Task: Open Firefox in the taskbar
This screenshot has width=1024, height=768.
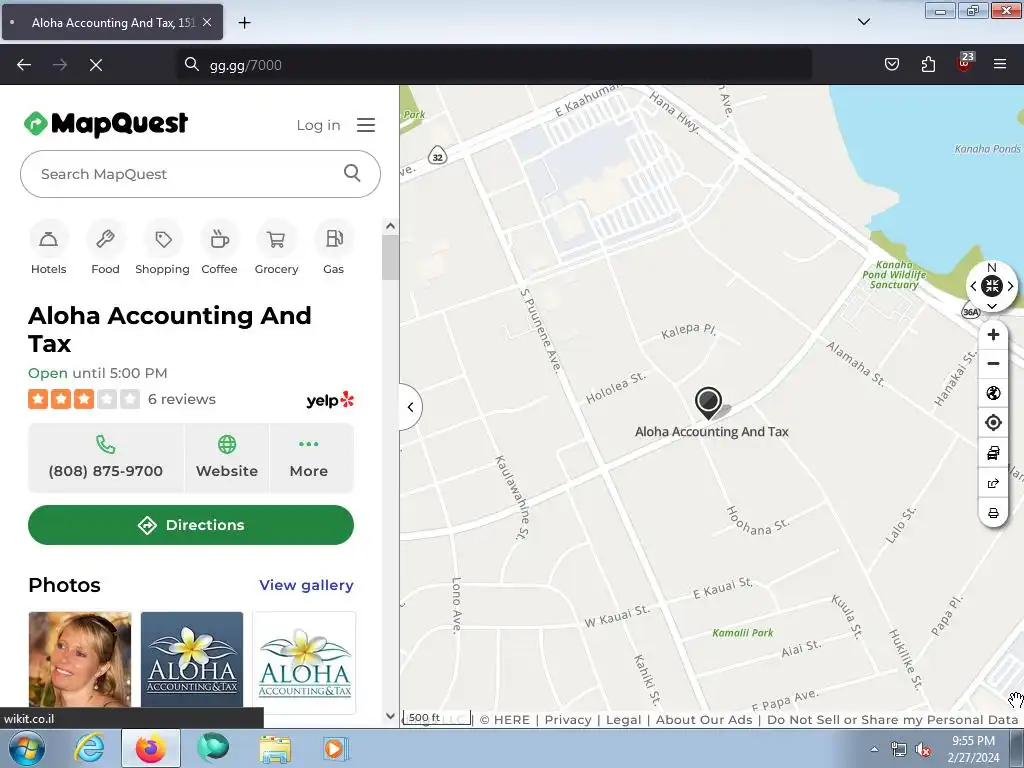Action: tap(151, 748)
